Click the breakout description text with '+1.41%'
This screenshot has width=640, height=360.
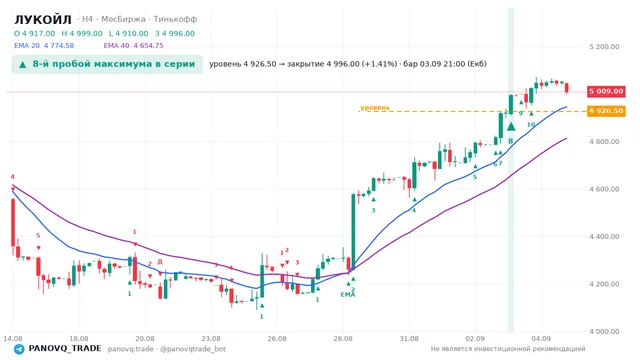click(348, 64)
